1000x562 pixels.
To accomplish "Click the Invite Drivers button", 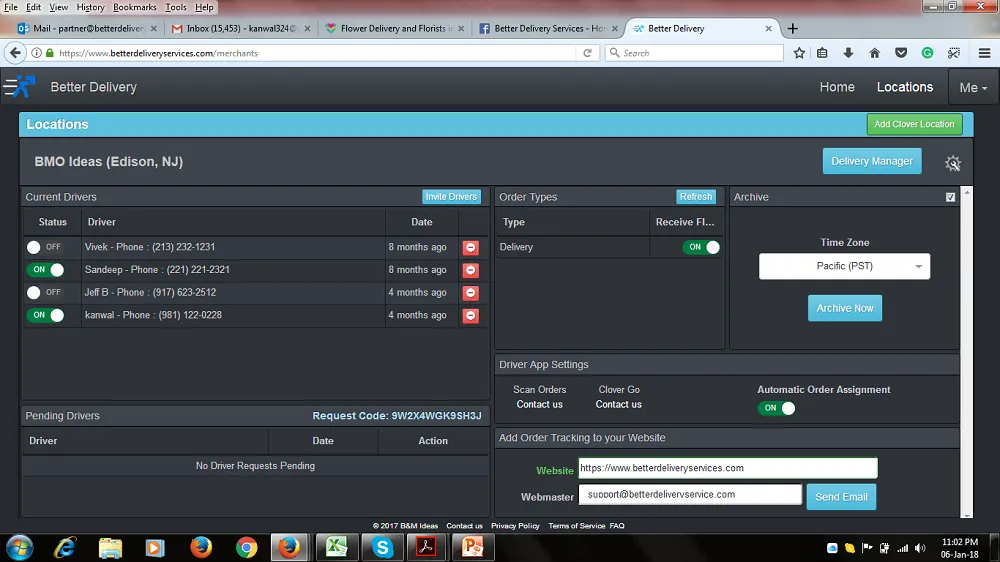I will click(451, 197).
